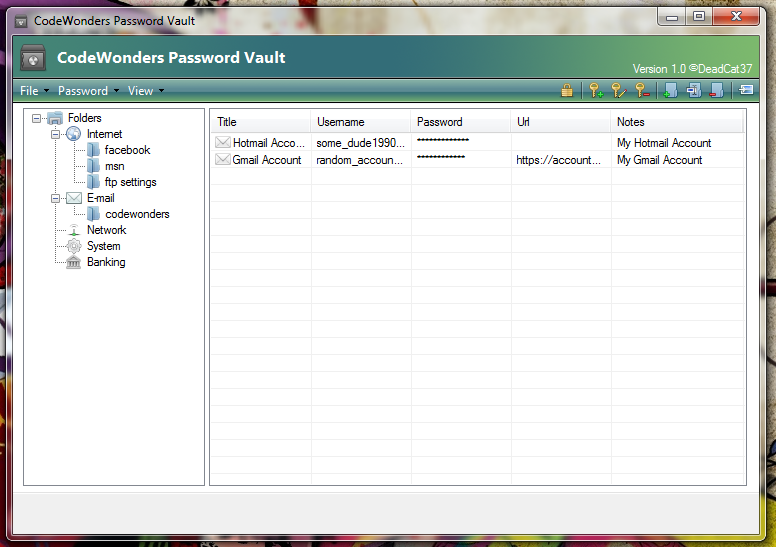Image resolution: width=776 pixels, height=547 pixels.
Task: Click the vault safe logo in header
Action: click(33, 58)
